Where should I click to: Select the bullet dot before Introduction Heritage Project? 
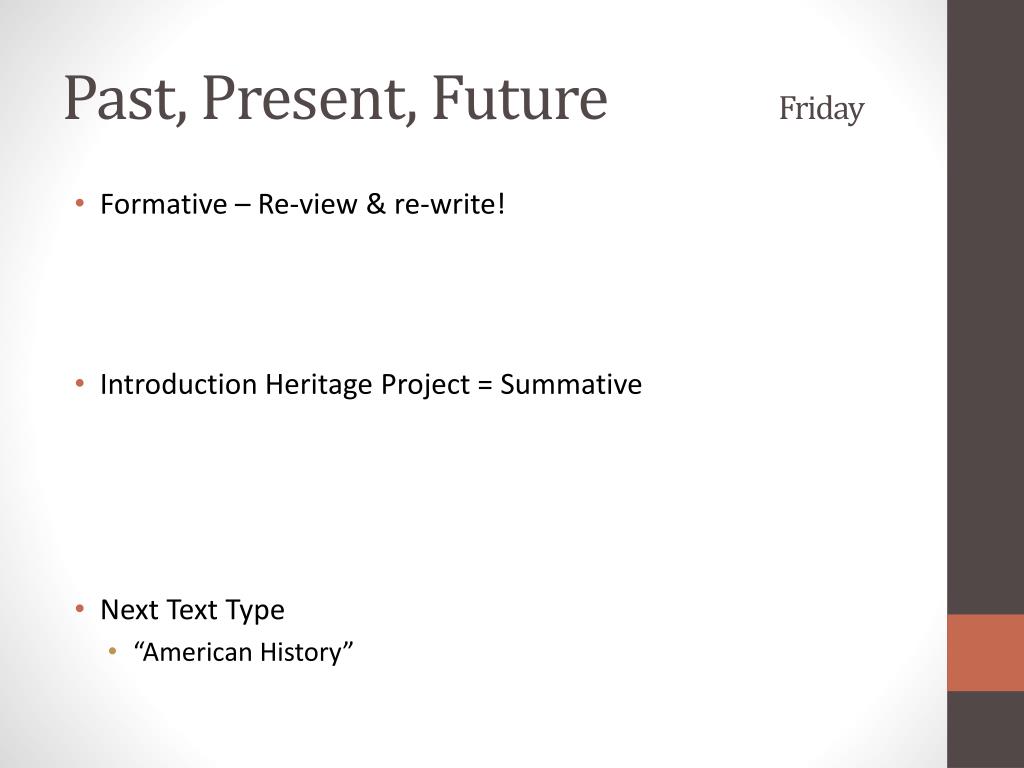coord(80,383)
